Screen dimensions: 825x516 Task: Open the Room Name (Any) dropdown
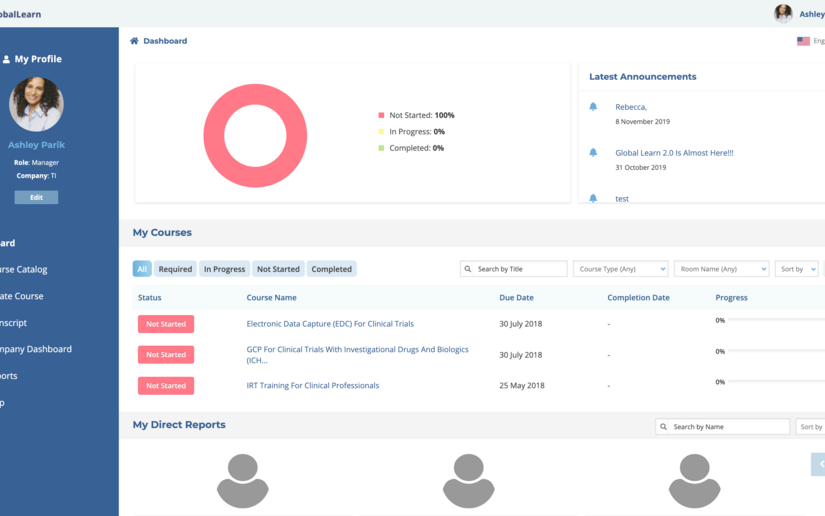[721, 269]
